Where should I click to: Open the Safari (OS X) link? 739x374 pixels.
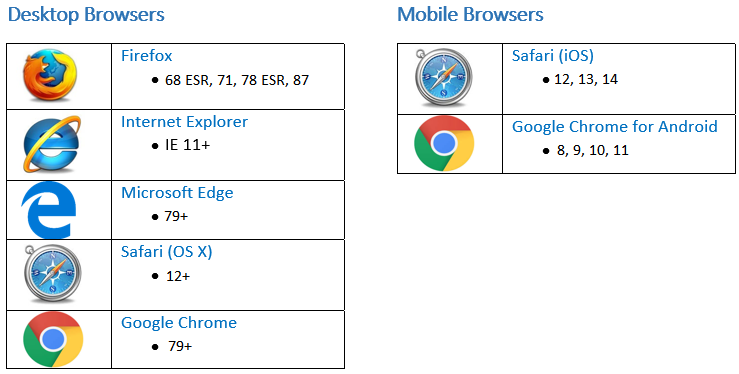167,252
